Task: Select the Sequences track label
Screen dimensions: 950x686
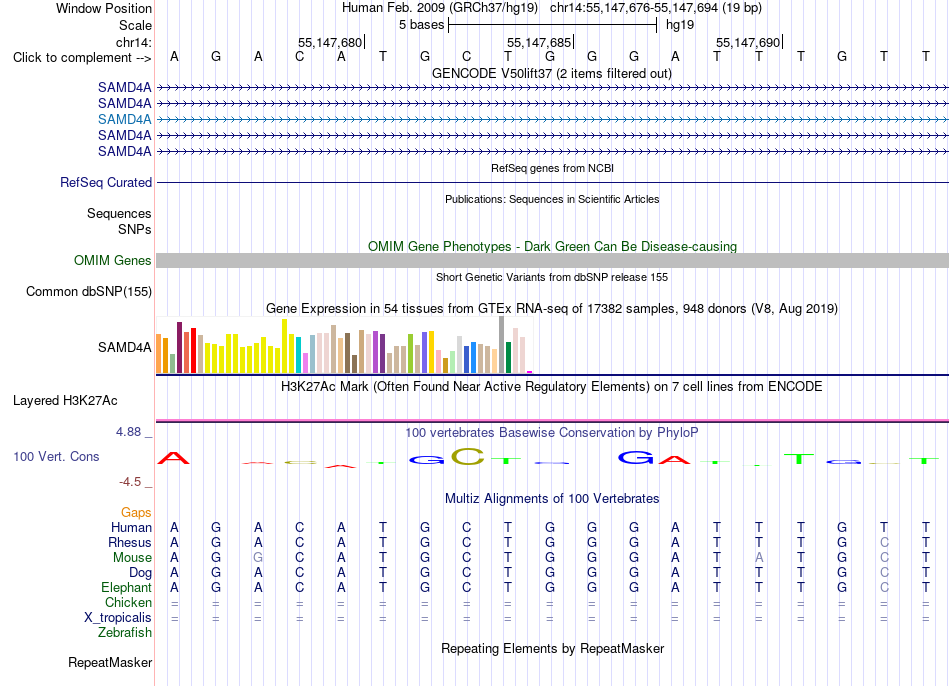Action: pyautogui.click(x=119, y=213)
